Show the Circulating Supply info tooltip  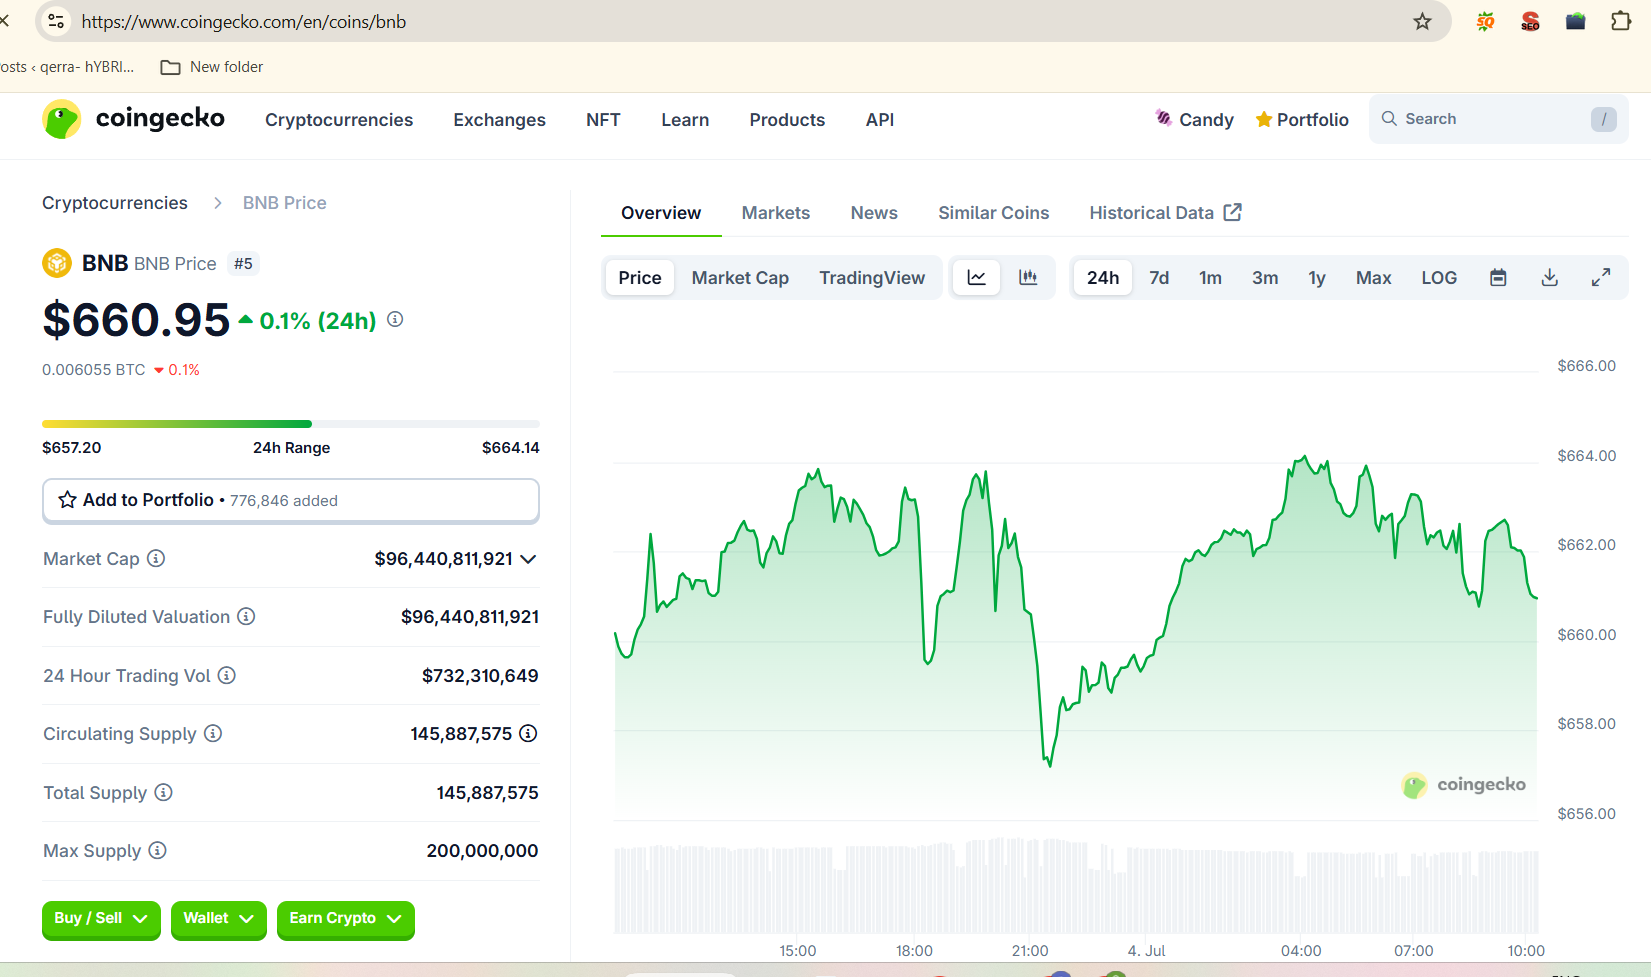click(x=212, y=733)
